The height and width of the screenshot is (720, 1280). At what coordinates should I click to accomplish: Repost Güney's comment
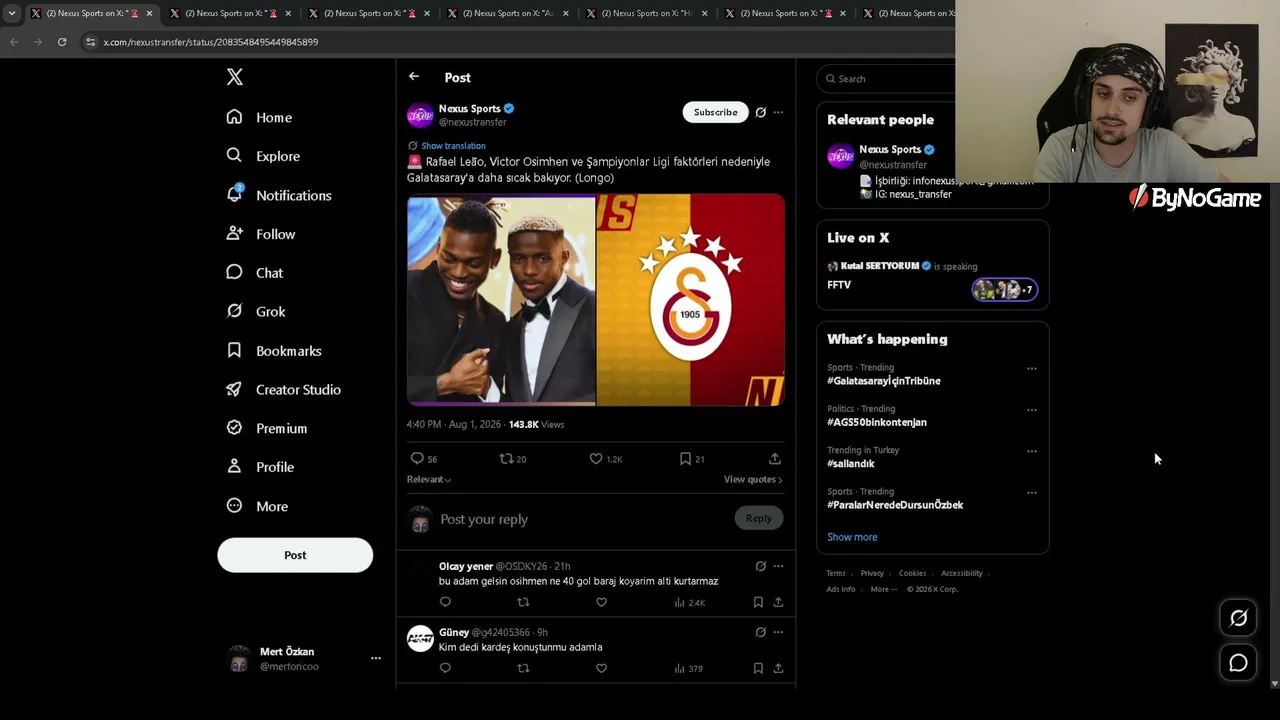coord(523,668)
